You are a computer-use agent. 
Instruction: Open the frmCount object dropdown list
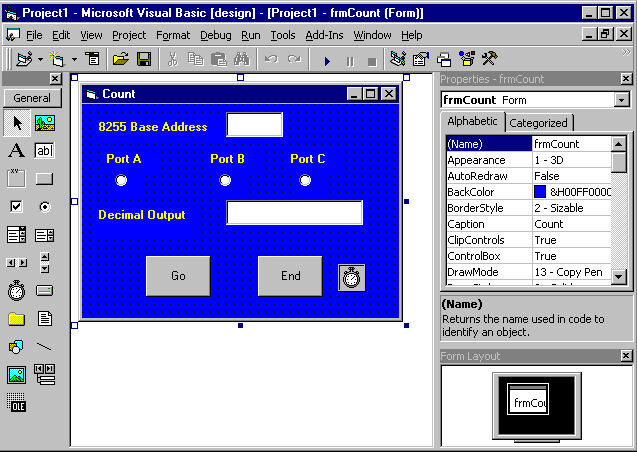click(x=622, y=100)
